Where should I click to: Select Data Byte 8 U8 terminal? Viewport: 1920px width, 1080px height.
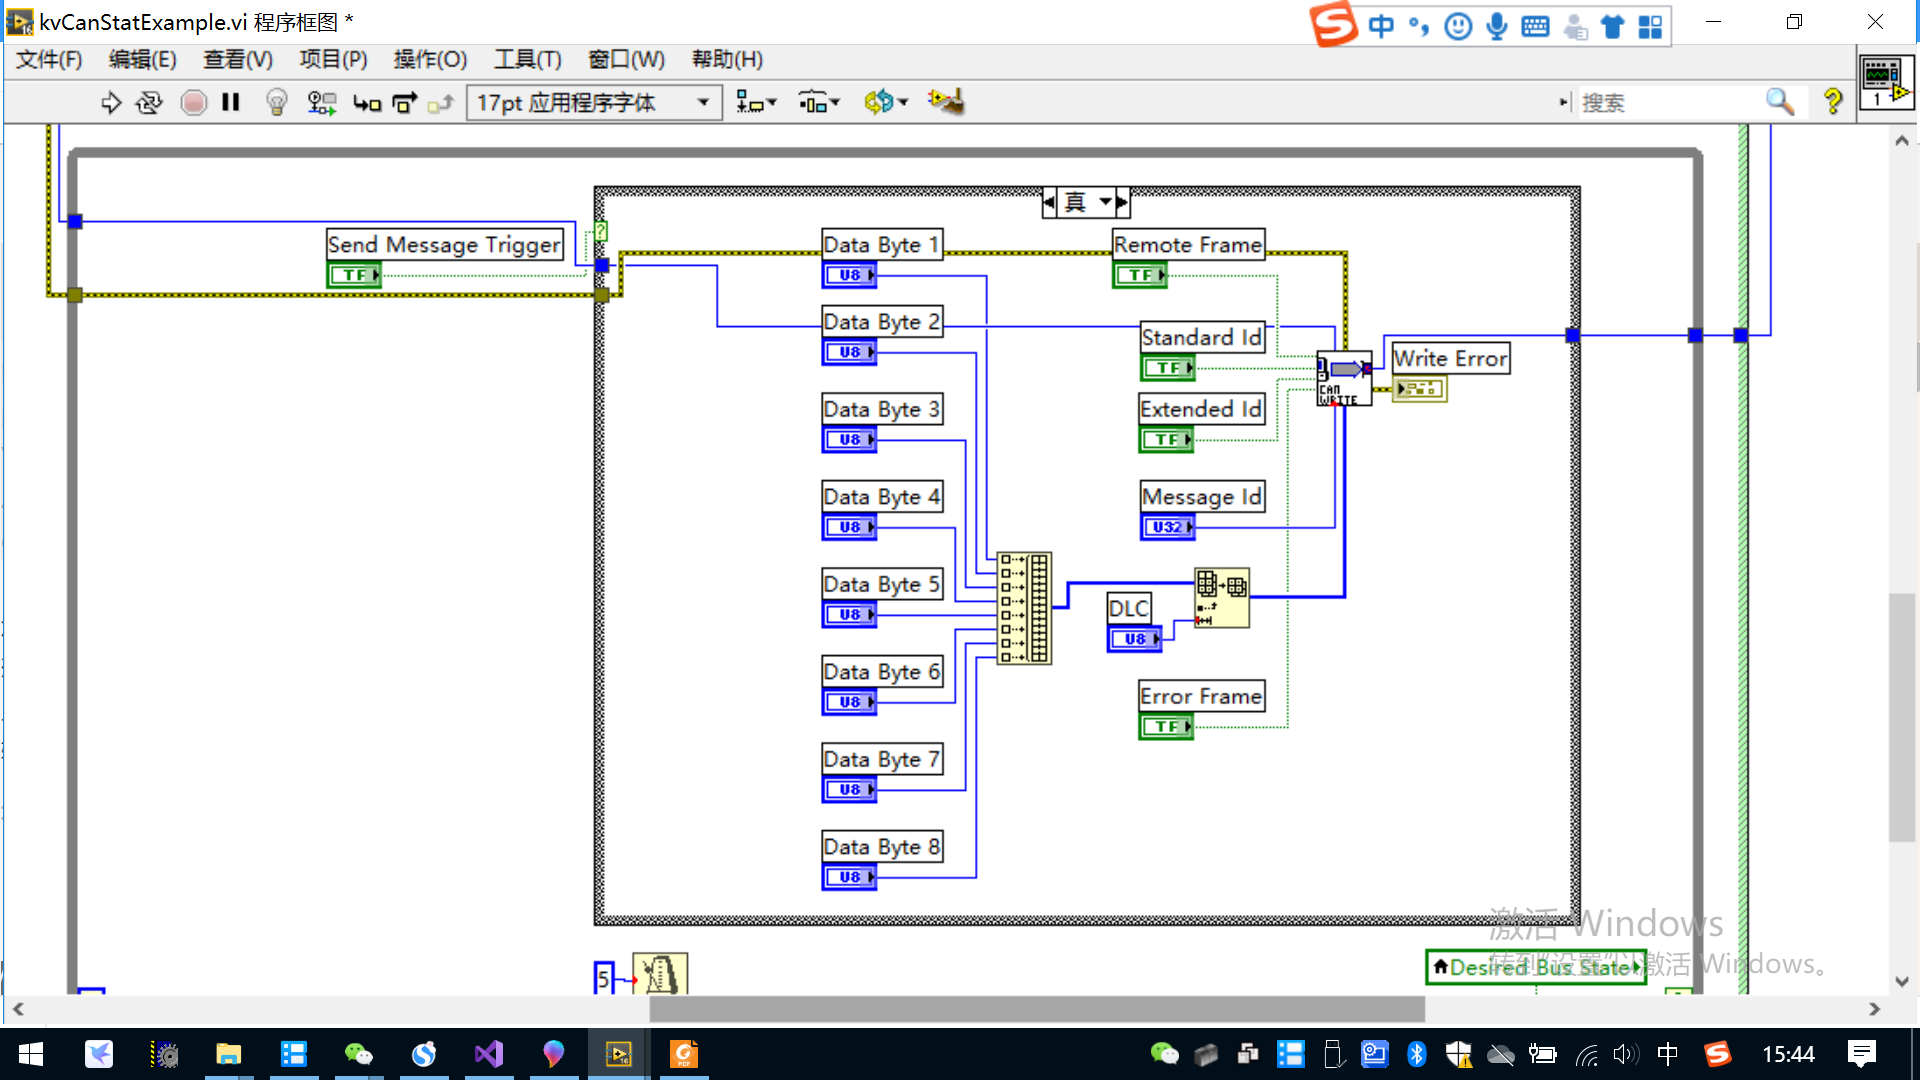coord(850,877)
